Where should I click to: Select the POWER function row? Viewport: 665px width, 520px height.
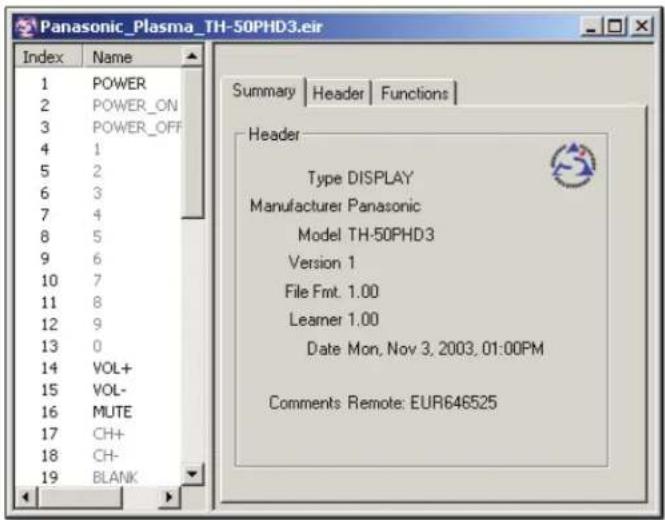pyautogui.click(x=98, y=84)
